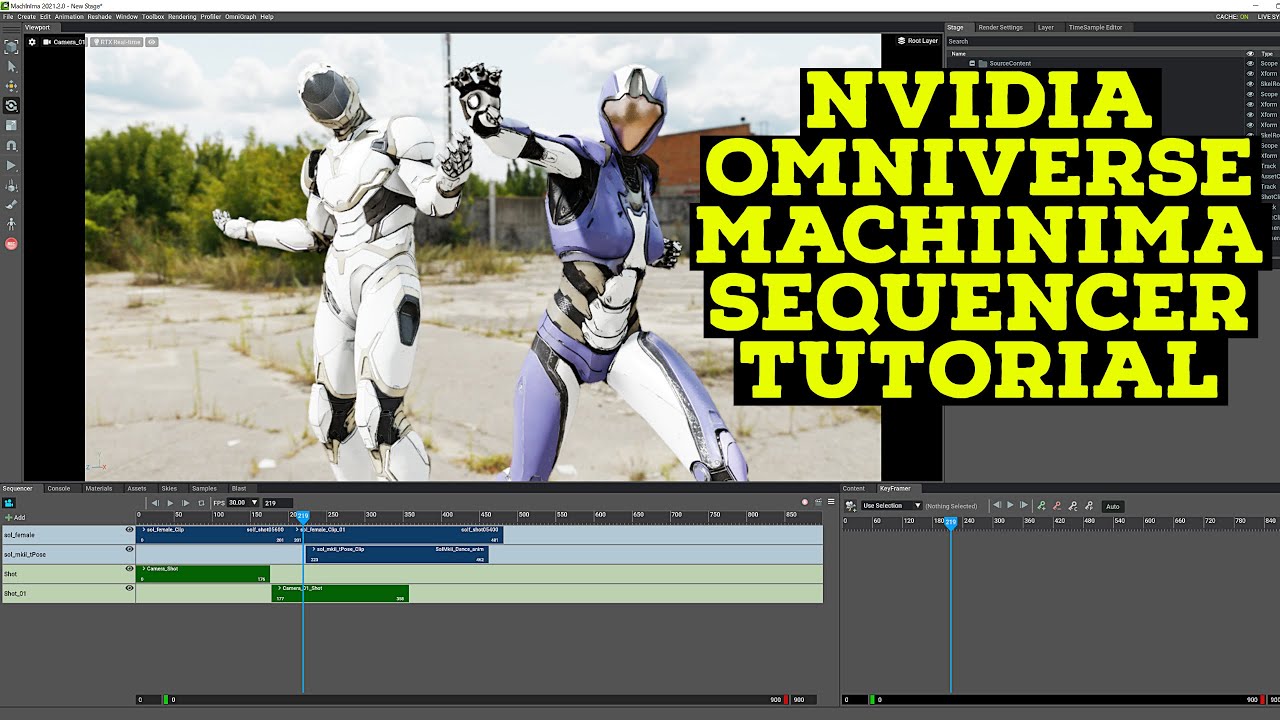This screenshot has width=1280, height=720.
Task: Expand sol_female_Clip in the timeline
Action: 145,529
